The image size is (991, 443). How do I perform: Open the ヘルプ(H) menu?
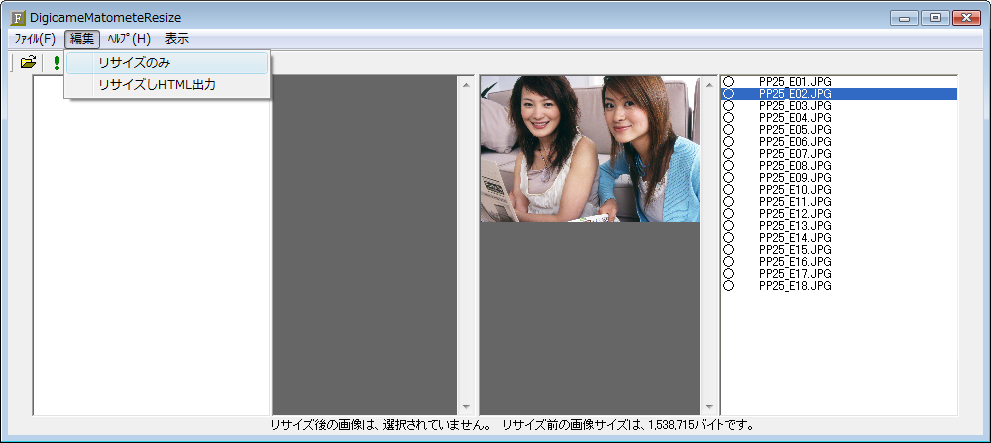coord(129,39)
